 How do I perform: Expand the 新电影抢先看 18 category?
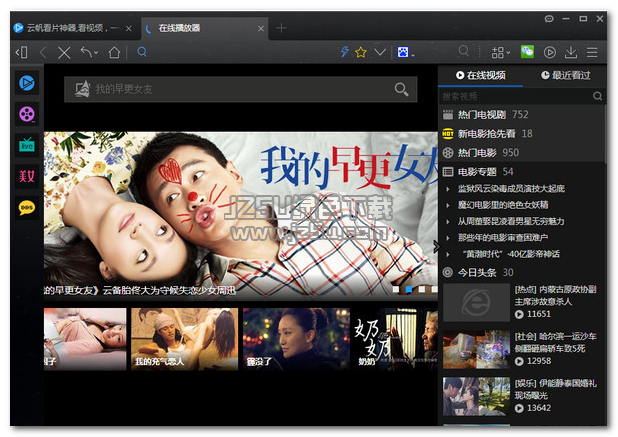pyautogui.click(x=522, y=134)
